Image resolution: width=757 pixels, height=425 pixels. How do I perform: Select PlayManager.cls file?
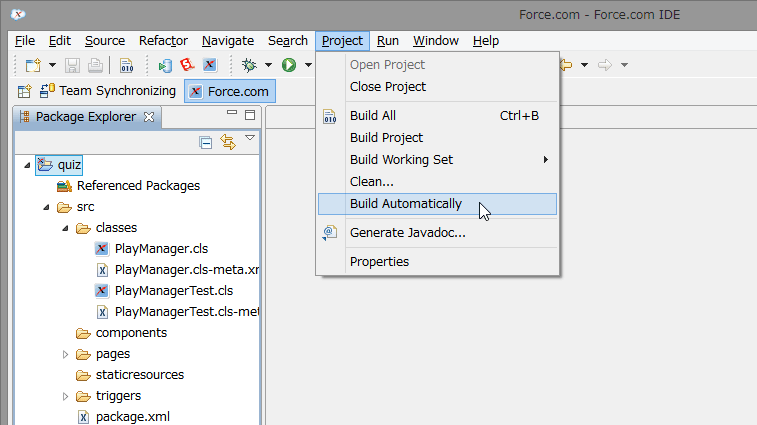click(x=151, y=249)
